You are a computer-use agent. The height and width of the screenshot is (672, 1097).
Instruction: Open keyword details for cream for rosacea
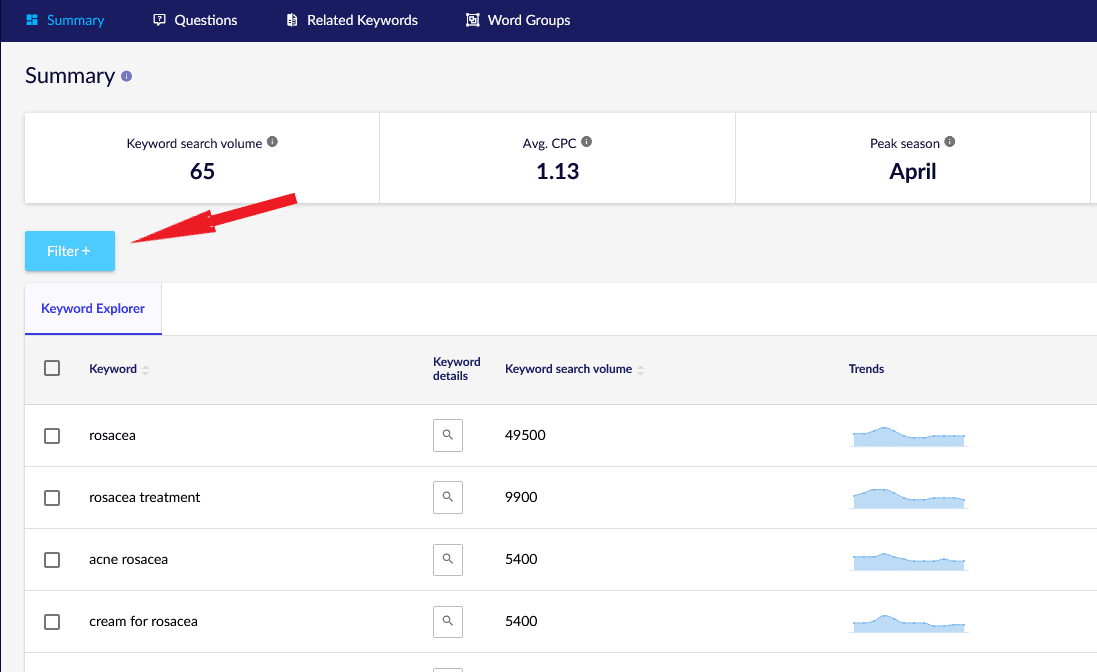pyautogui.click(x=448, y=622)
